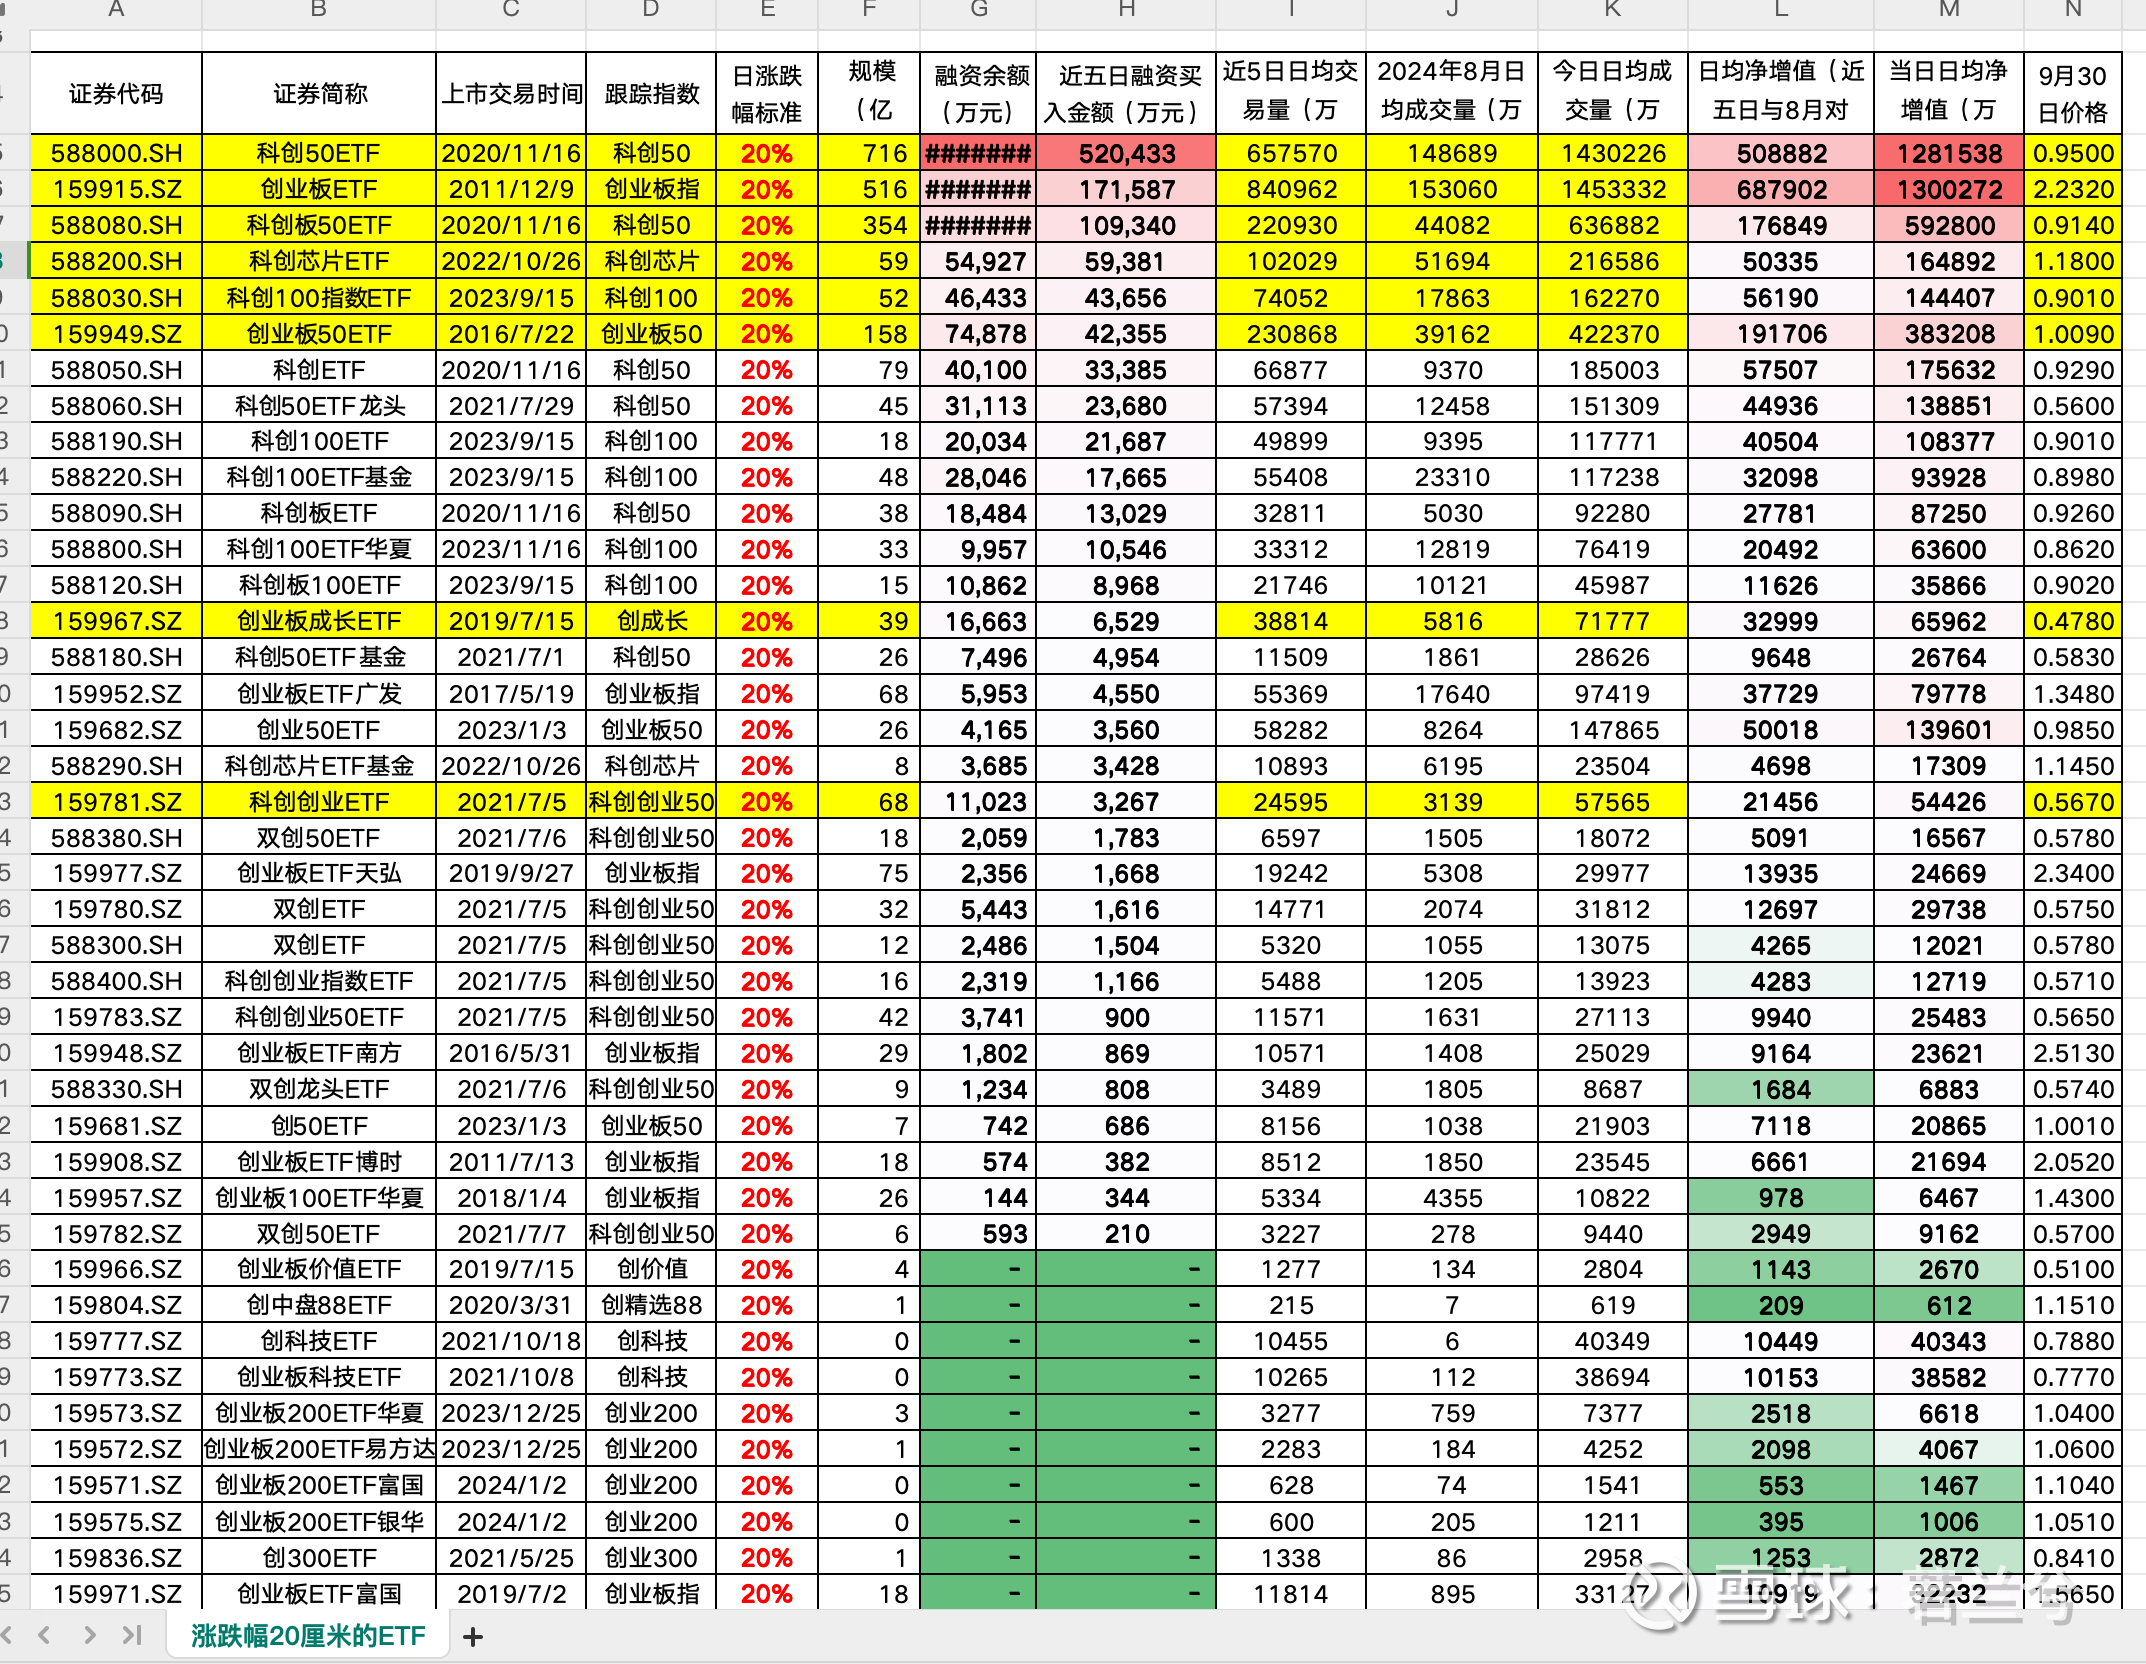
Task: Select cell 588080.SH
Action: click(116, 225)
